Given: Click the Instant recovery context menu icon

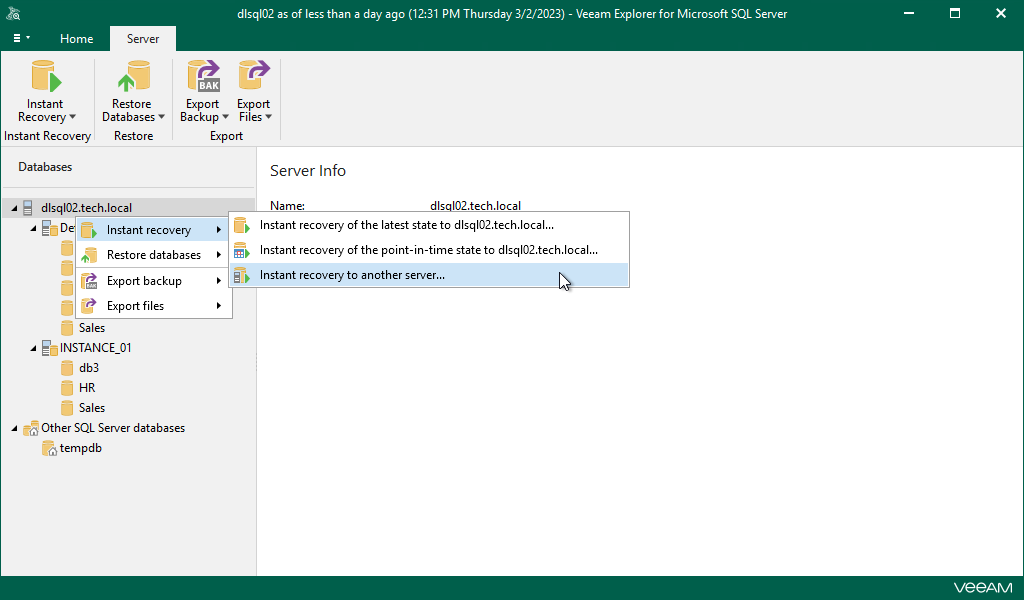Looking at the screenshot, I should click(90, 229).
